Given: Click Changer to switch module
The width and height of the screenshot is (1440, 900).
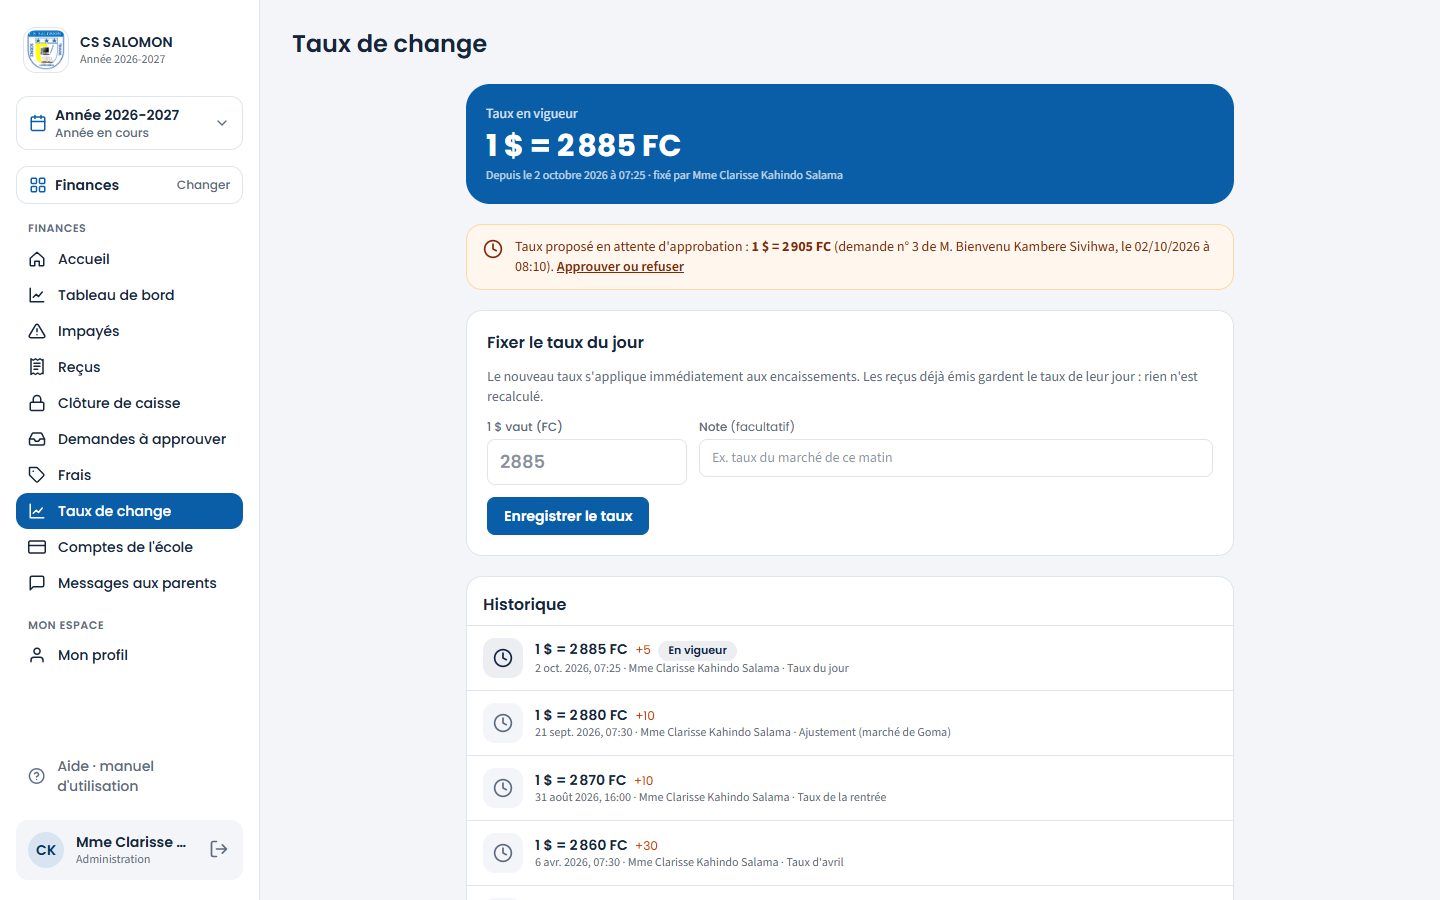Looking at the screenshot, I should click(x=203, y=185).
